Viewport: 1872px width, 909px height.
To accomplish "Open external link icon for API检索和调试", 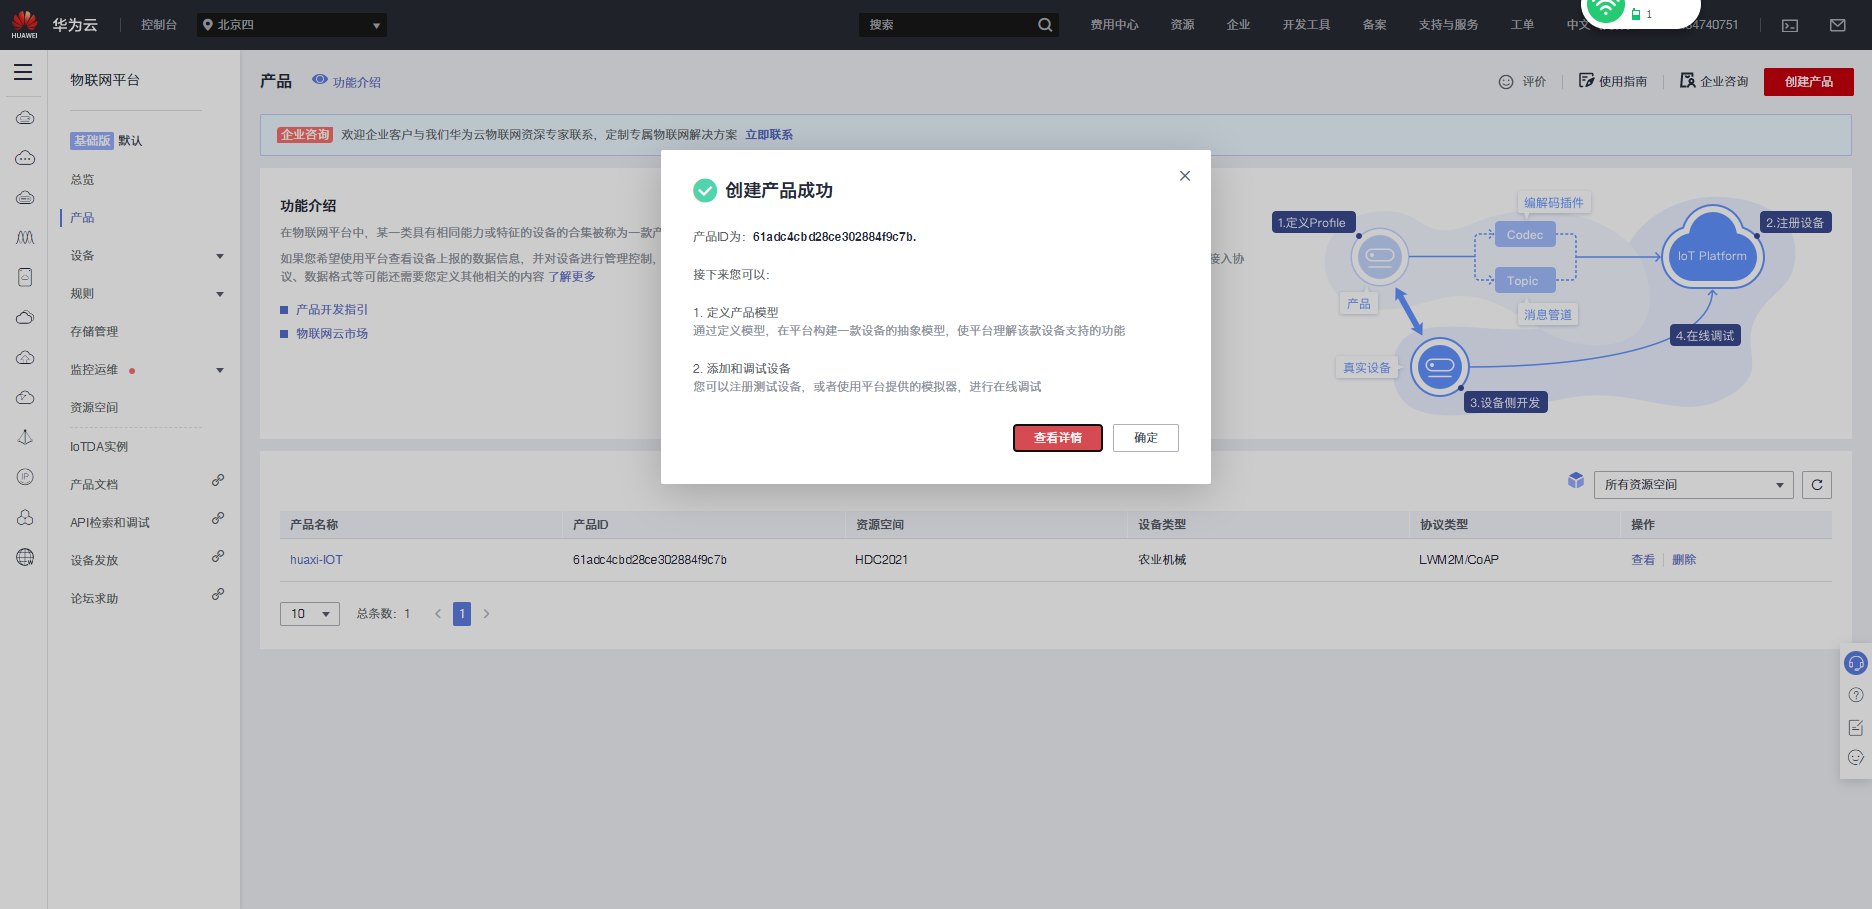I will pos(218,518).
